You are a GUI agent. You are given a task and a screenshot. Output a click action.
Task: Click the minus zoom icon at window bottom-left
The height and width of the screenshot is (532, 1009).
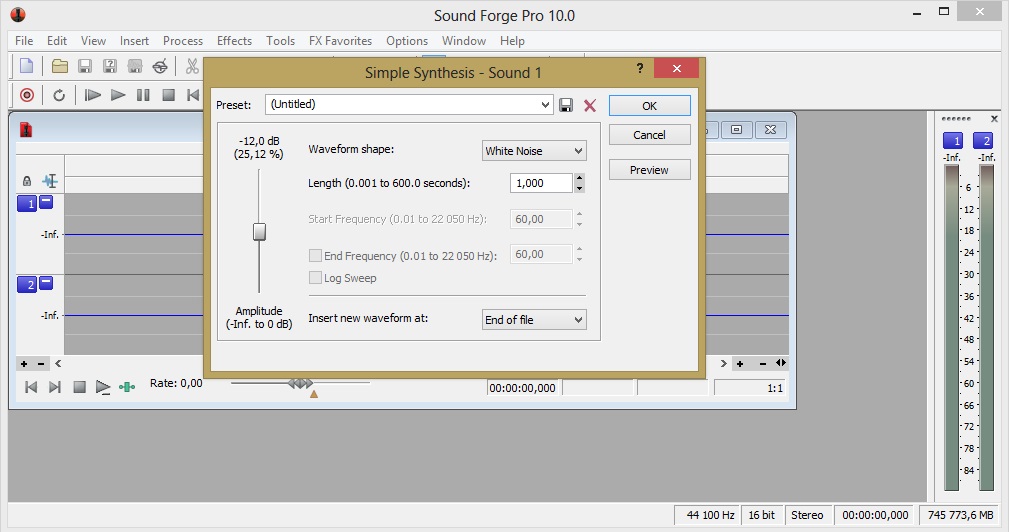coord(41,364)
